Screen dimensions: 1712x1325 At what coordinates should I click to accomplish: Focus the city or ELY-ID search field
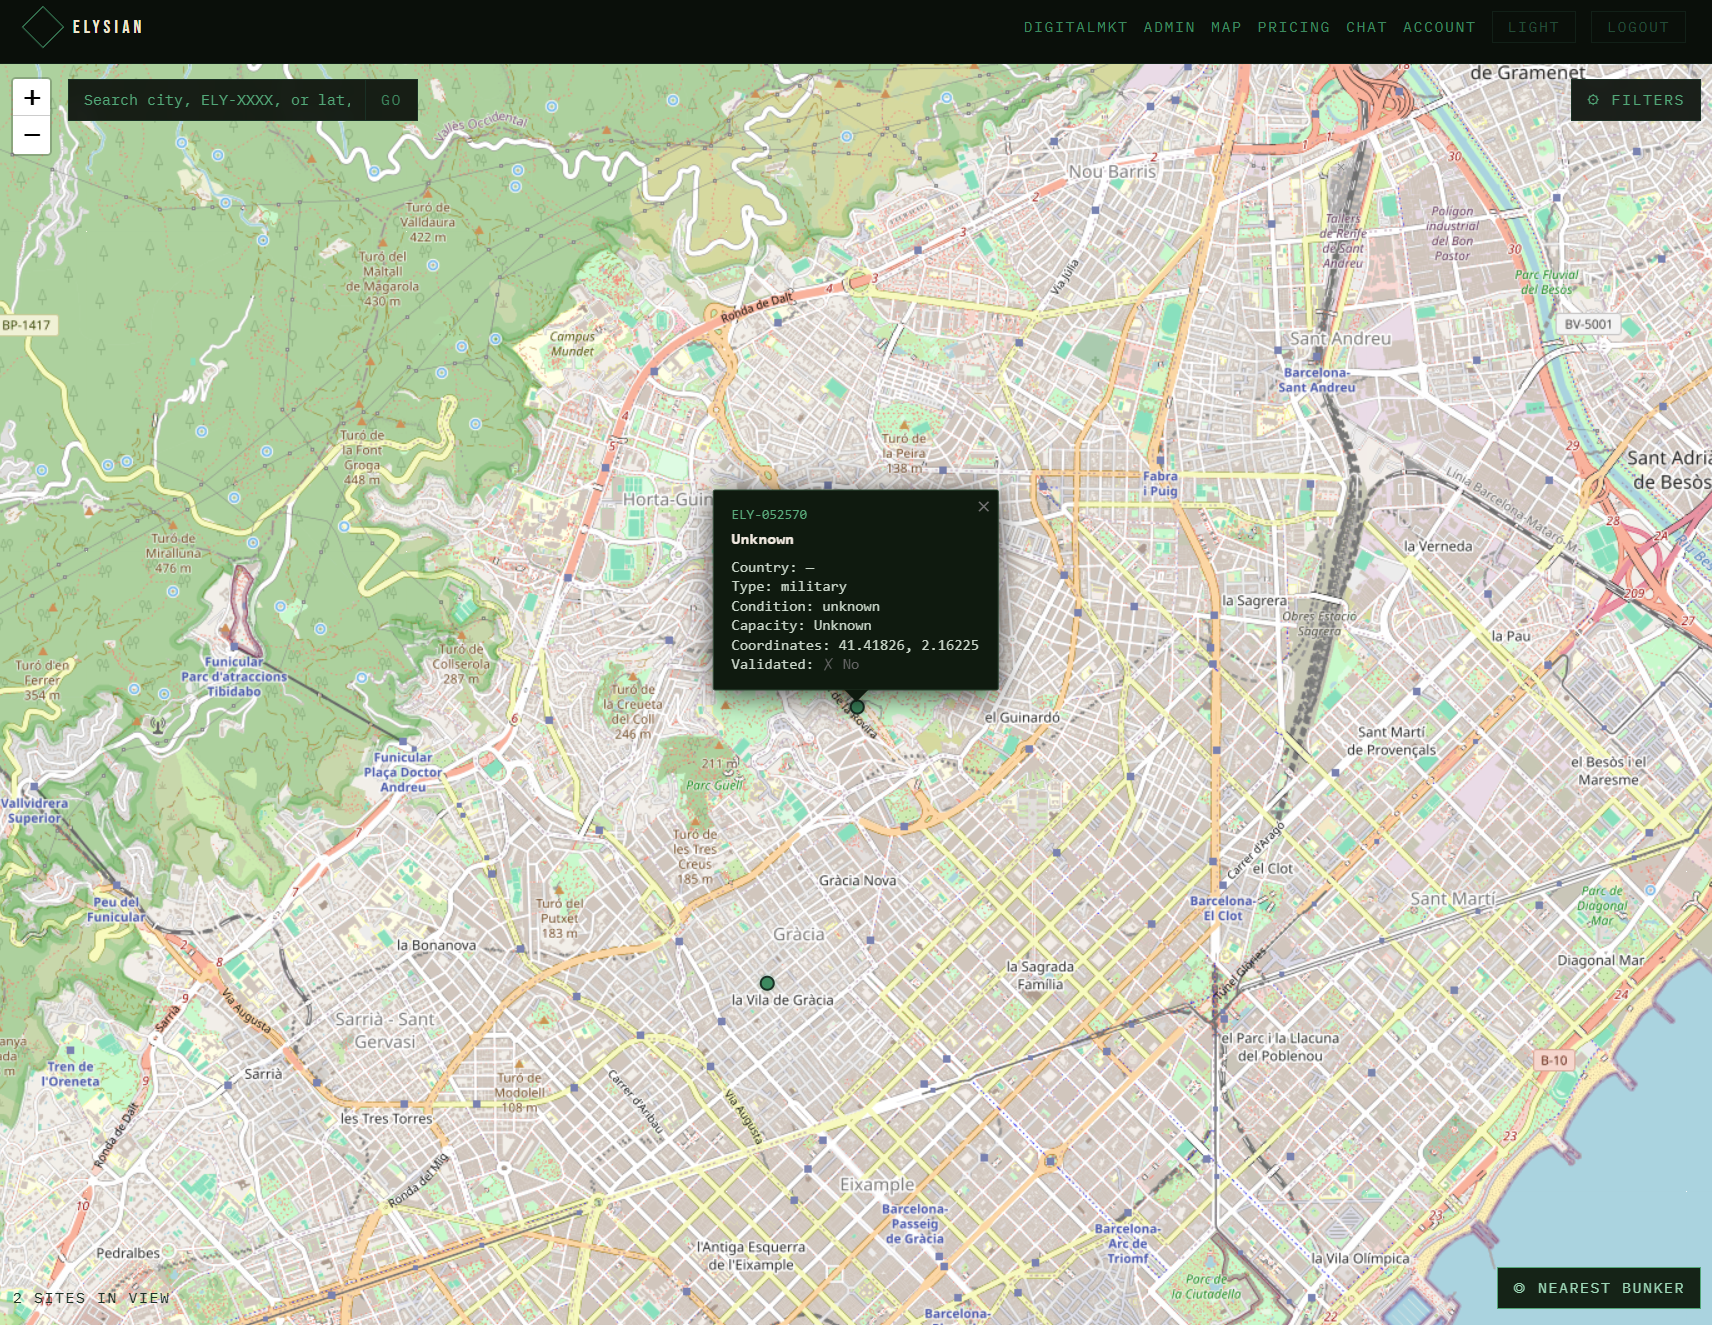tap(216, 100)
